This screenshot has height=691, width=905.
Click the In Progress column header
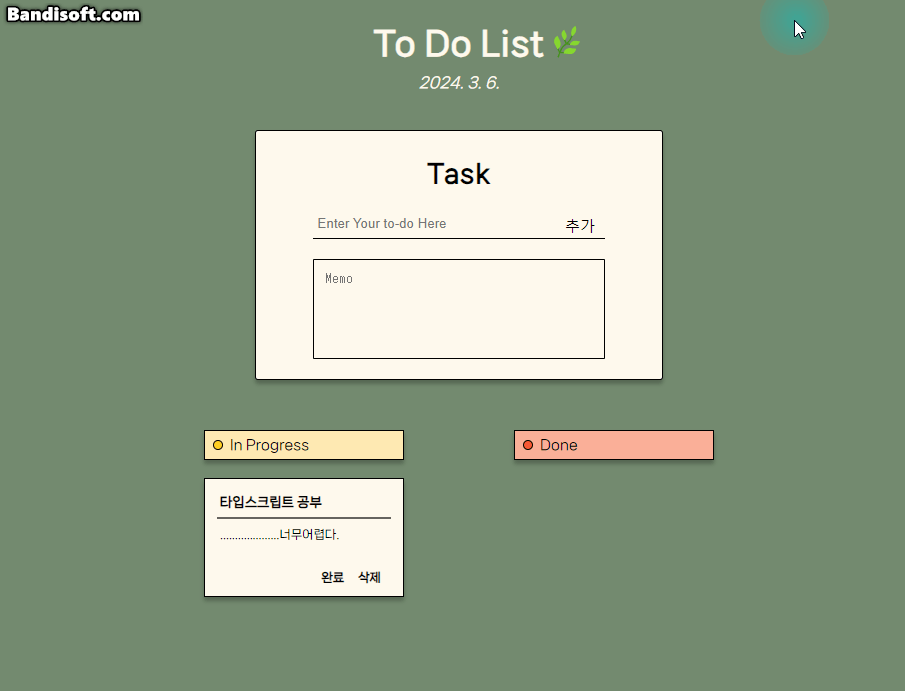(304, 445)
